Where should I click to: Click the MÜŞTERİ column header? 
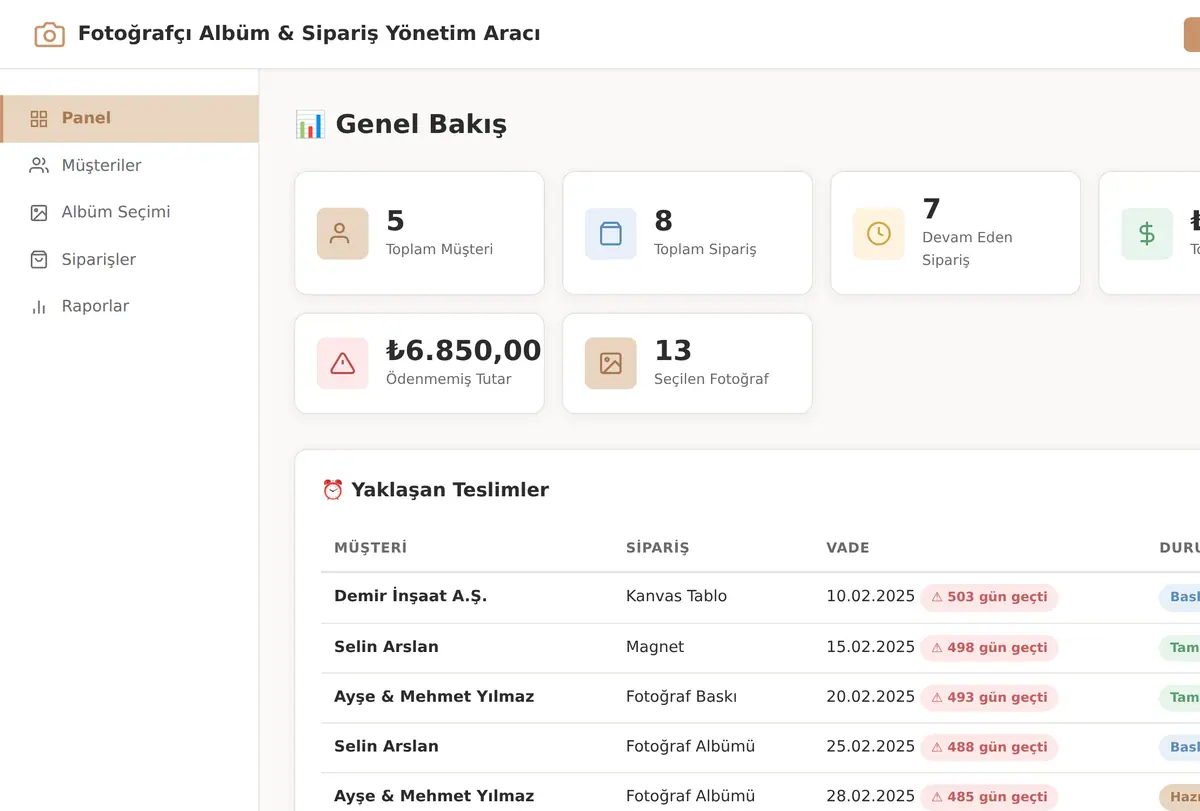pos(371,548)
